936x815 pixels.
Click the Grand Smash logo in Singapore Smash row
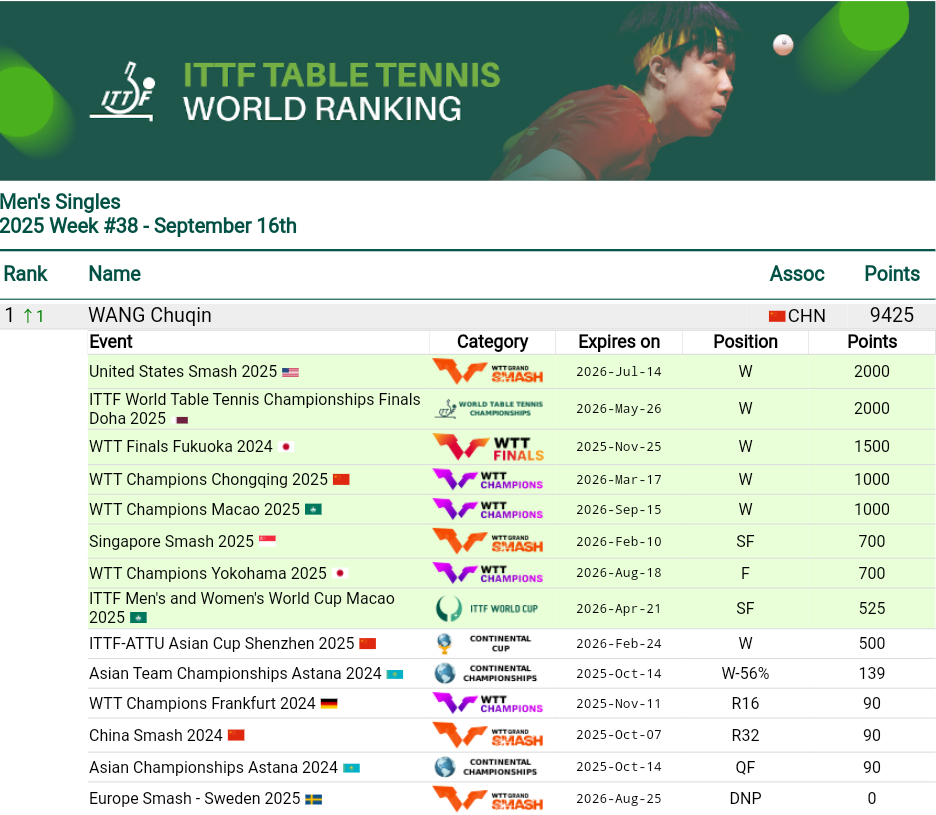[x=488, y=542]
